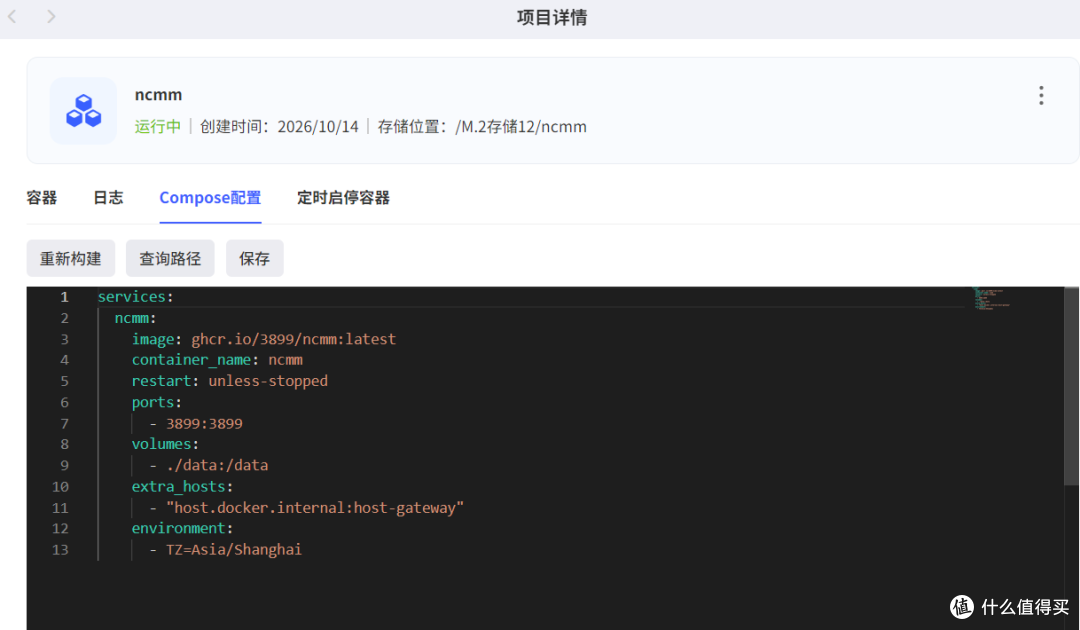Click the 项目详情 page title
The width and height of the screenshot is (1080, 630).
coord(552,17)
